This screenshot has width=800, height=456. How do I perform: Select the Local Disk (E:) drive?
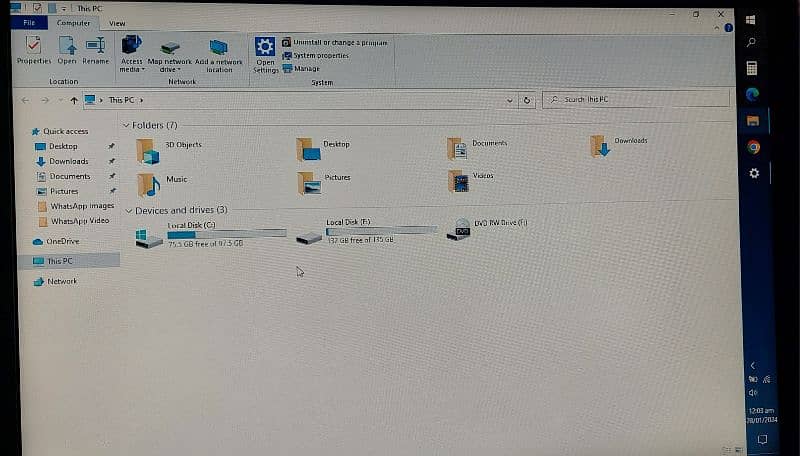(366, 232)
